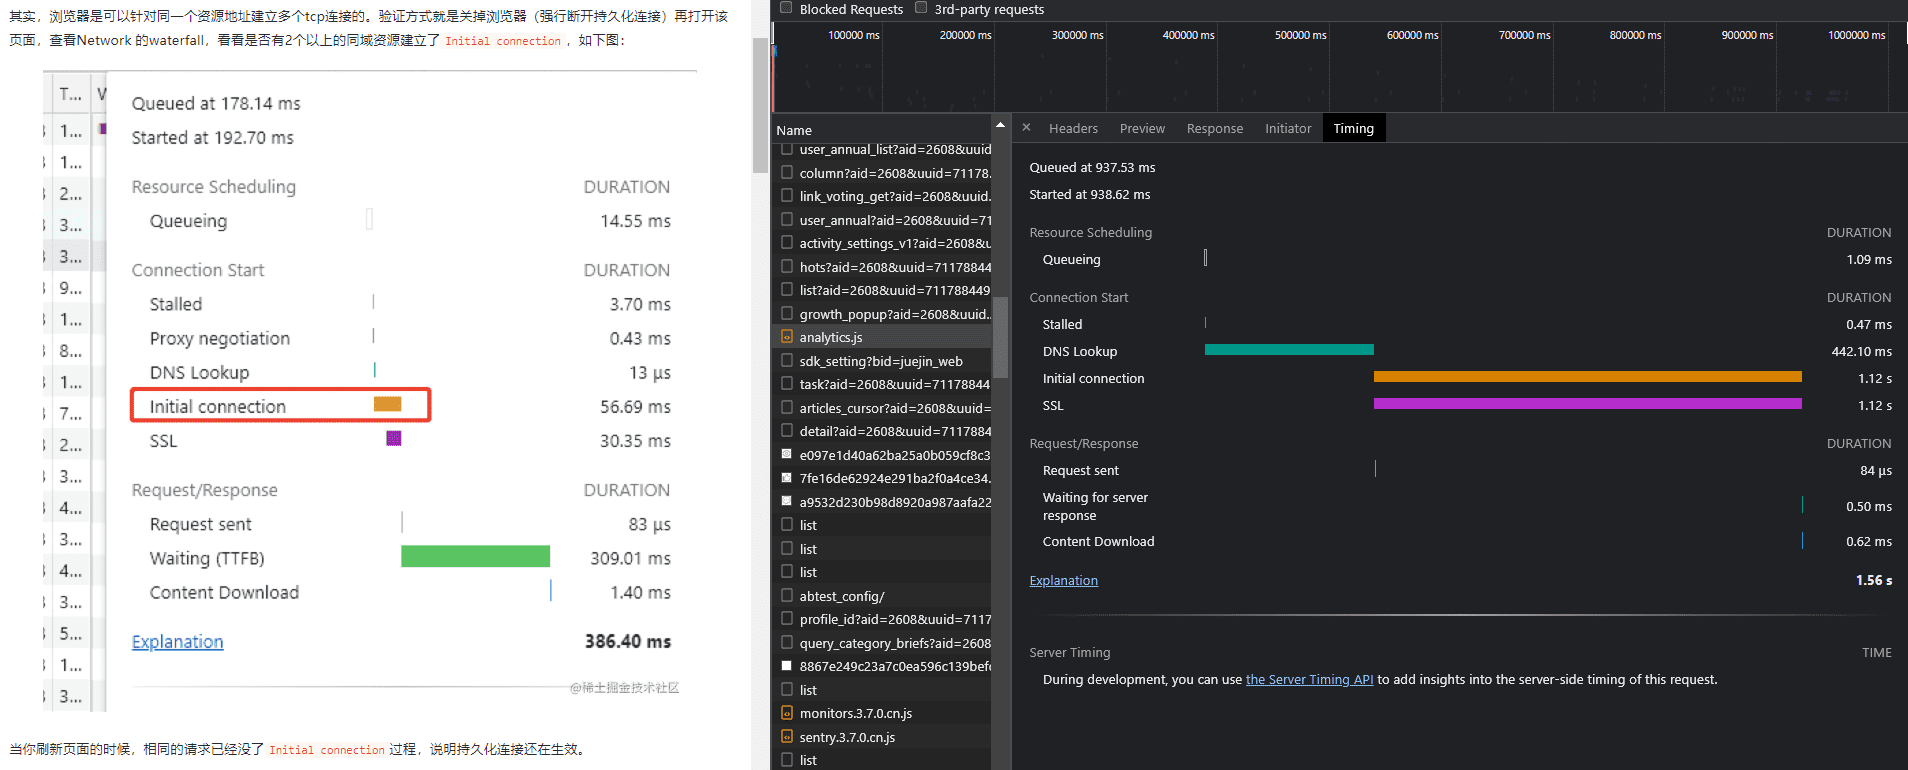This screenshot has height=770, width=1908.
Task: Select the 7fe16de62924 image request icon
Action: [x=787, y=478]
